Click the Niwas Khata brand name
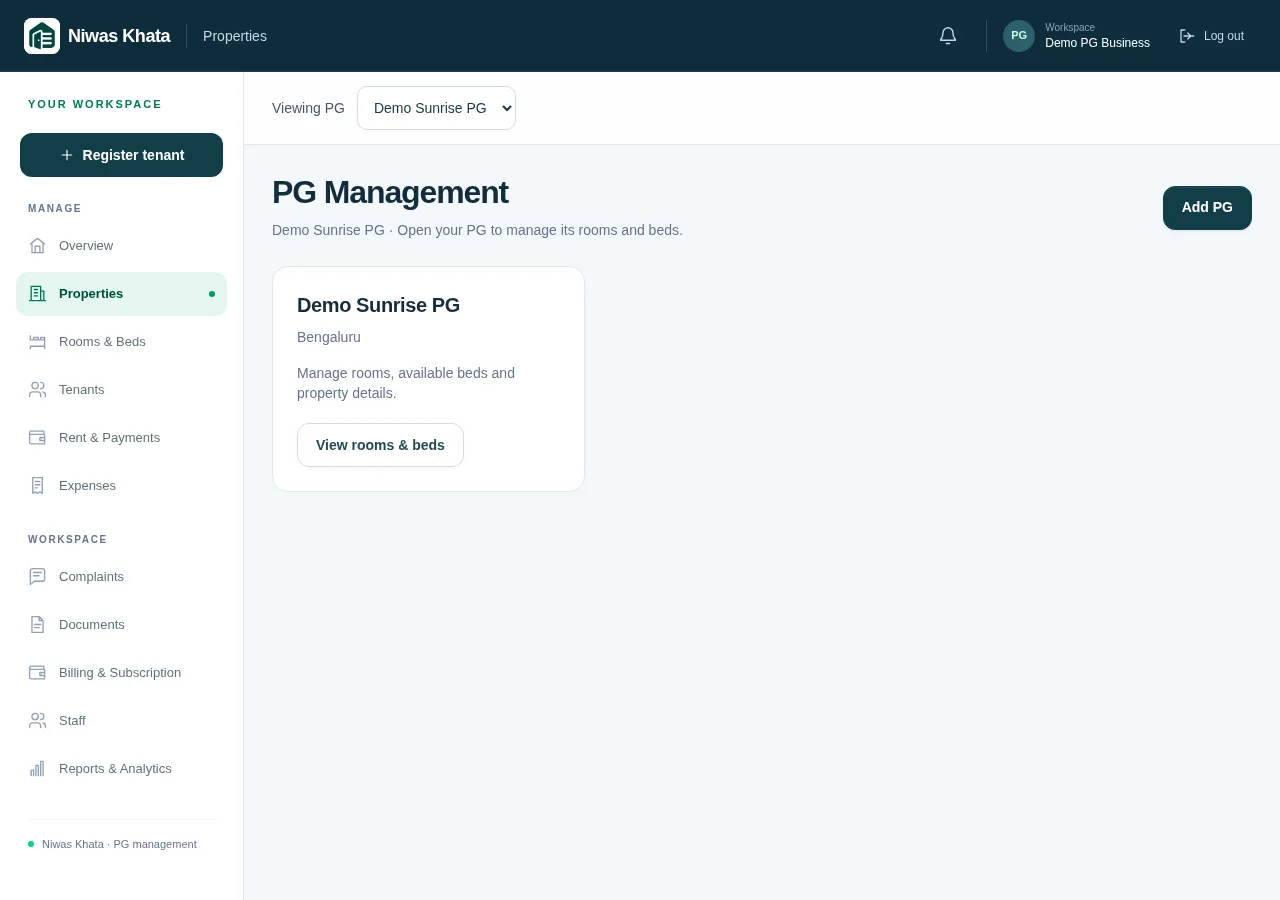Viewport: 1280px width, 900px height. click(119, 36)
